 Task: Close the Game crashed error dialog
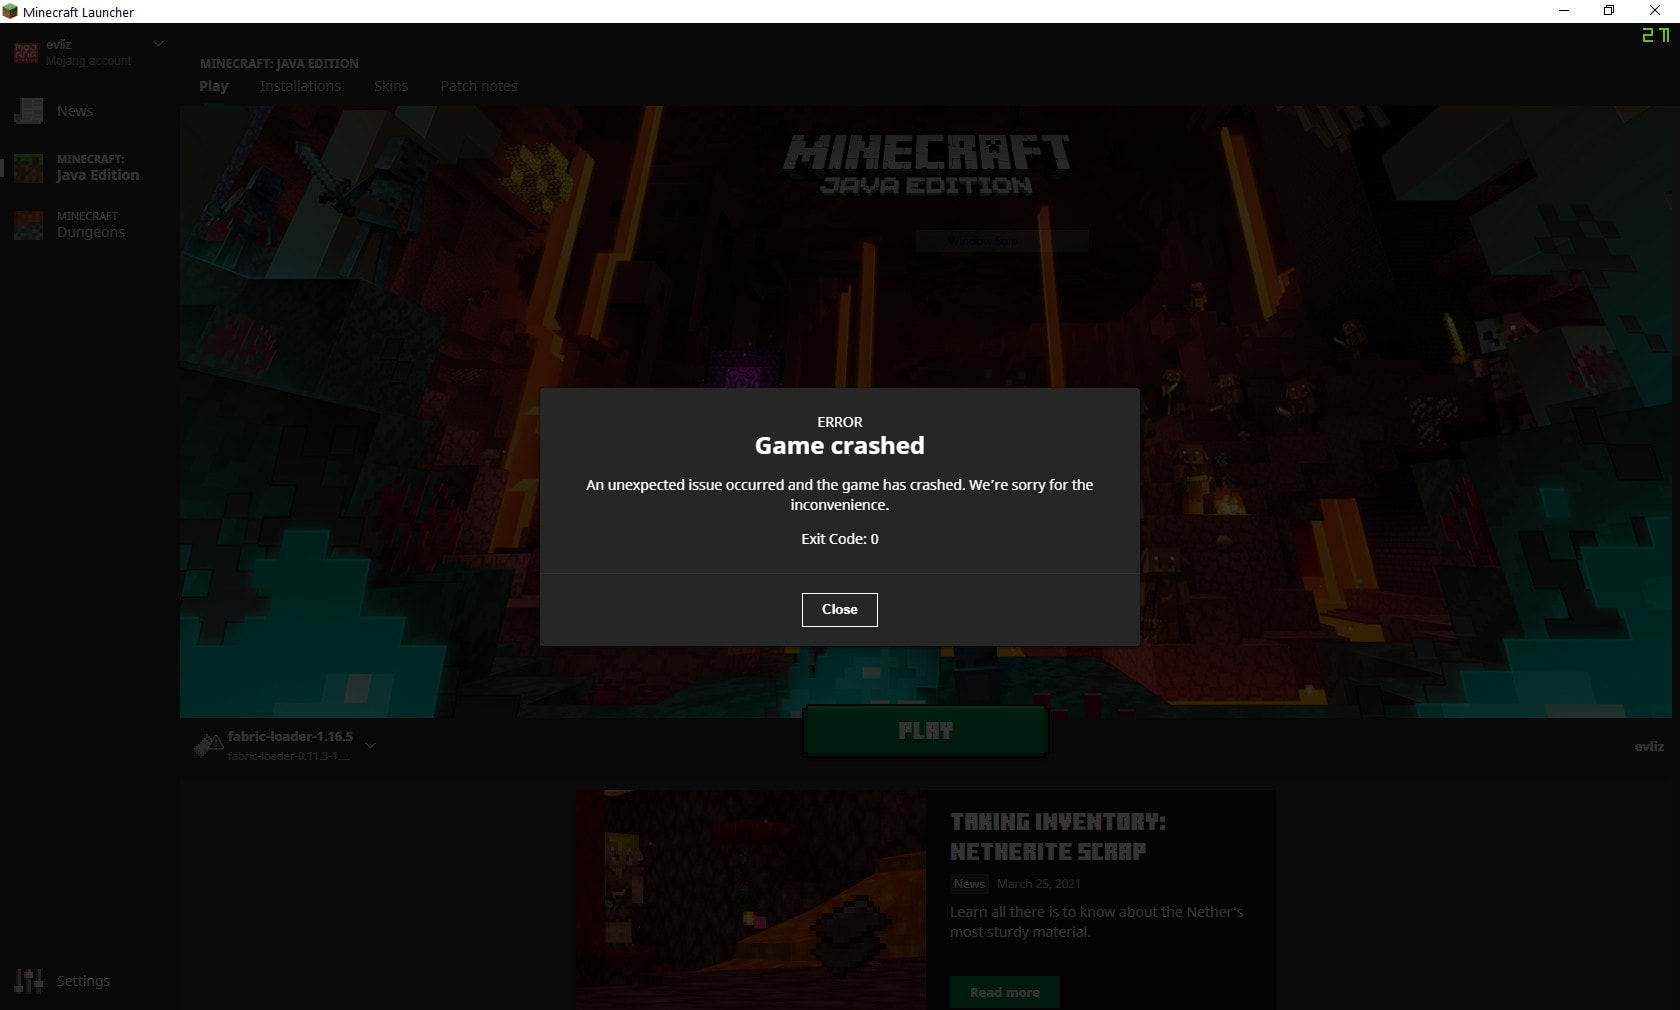click(x=839, y=609)
